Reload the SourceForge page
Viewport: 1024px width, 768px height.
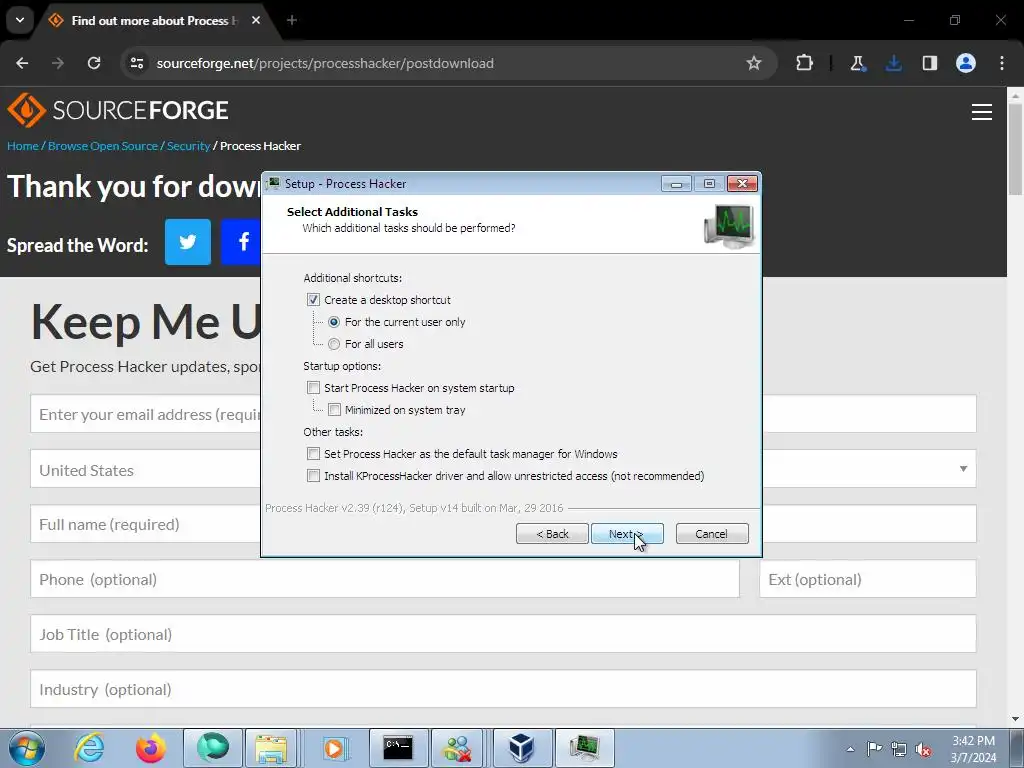(94, 63)
